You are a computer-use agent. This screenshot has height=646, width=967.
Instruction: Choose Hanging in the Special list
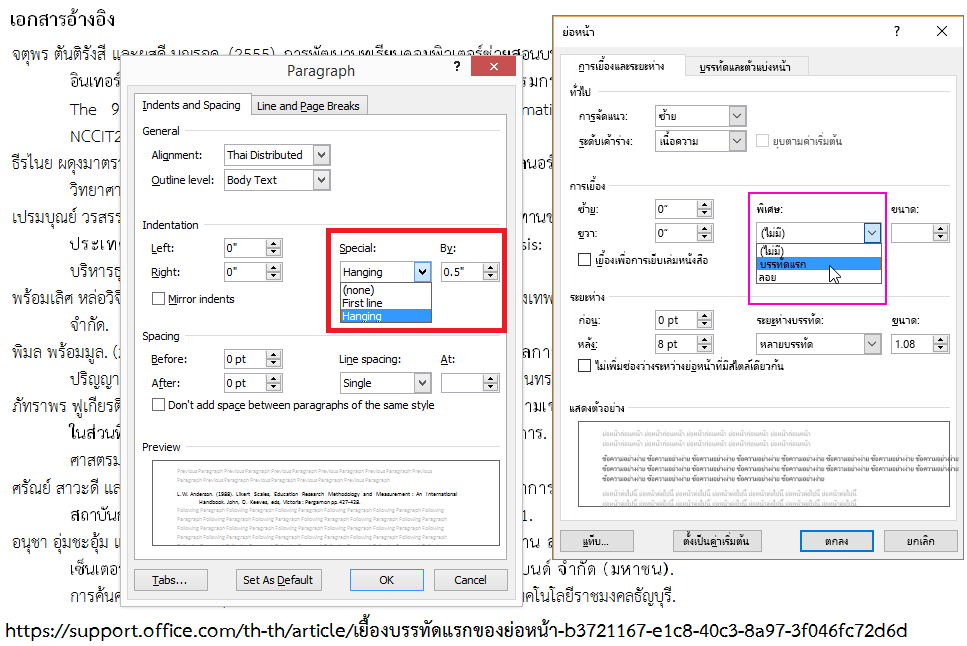click(x=362, y=316)
